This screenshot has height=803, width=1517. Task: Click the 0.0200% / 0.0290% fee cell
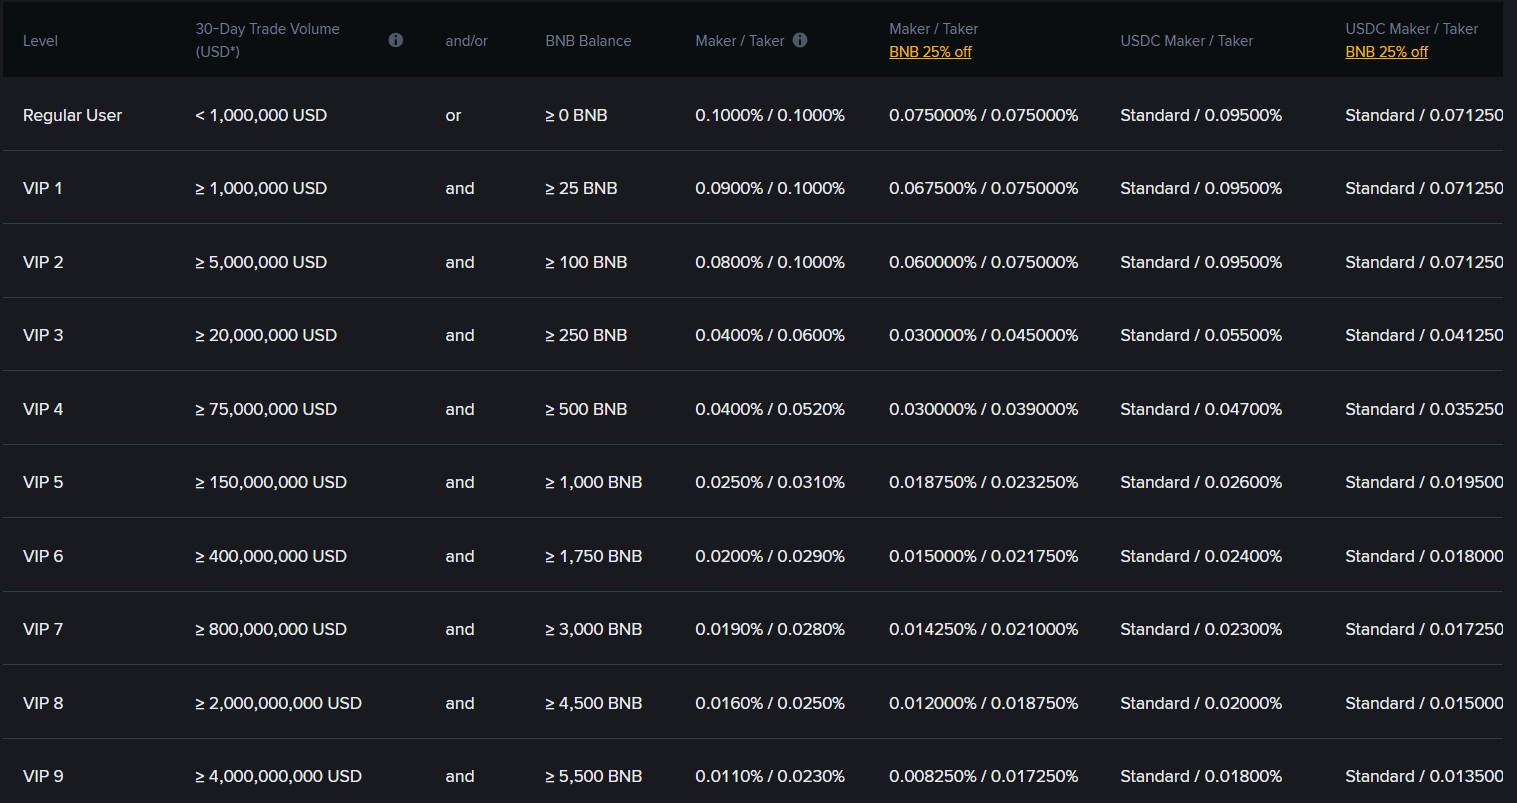tap(770, 556)
